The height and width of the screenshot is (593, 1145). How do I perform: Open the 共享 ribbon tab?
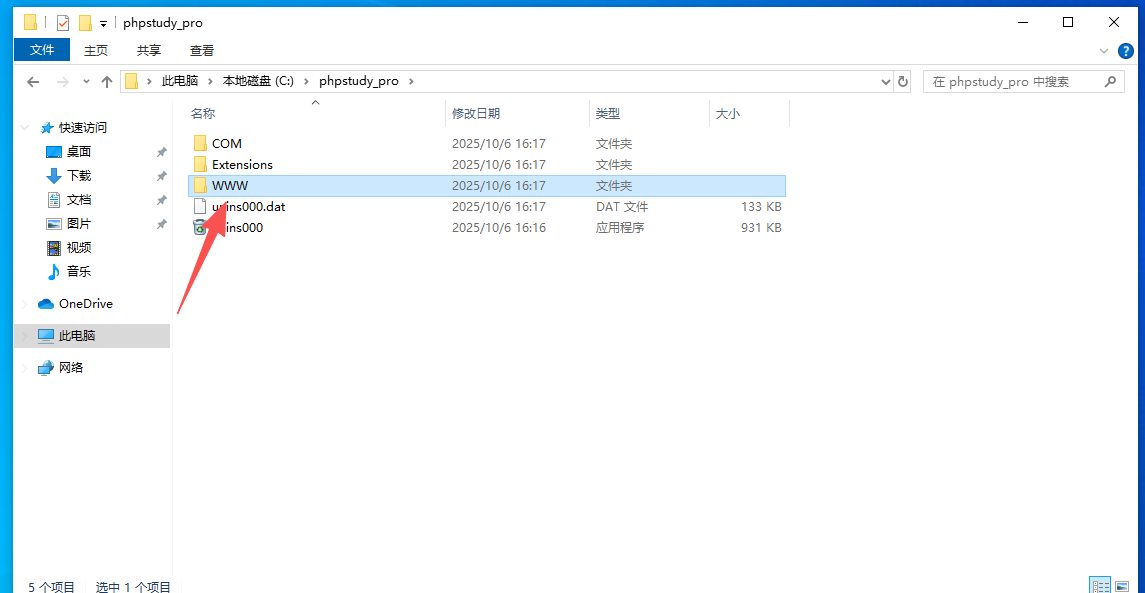pos(149,50)
